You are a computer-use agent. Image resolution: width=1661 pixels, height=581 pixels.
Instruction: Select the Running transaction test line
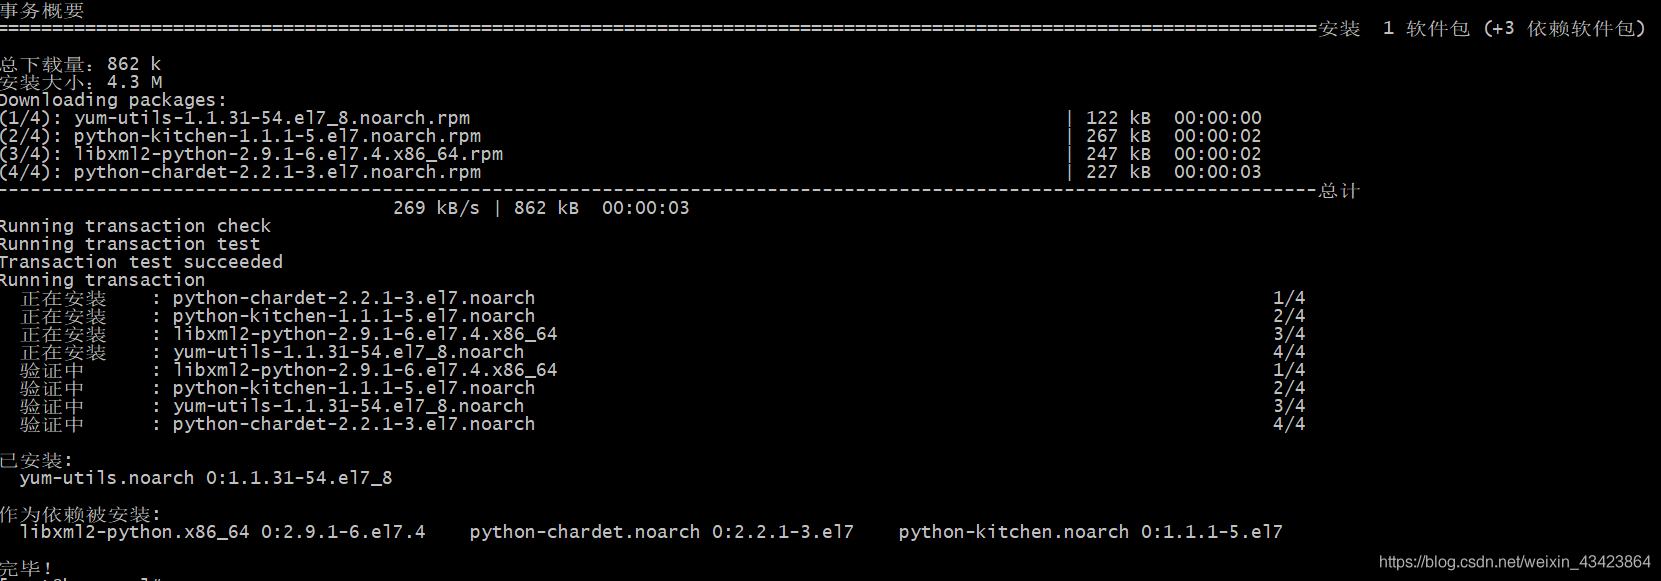130,244
